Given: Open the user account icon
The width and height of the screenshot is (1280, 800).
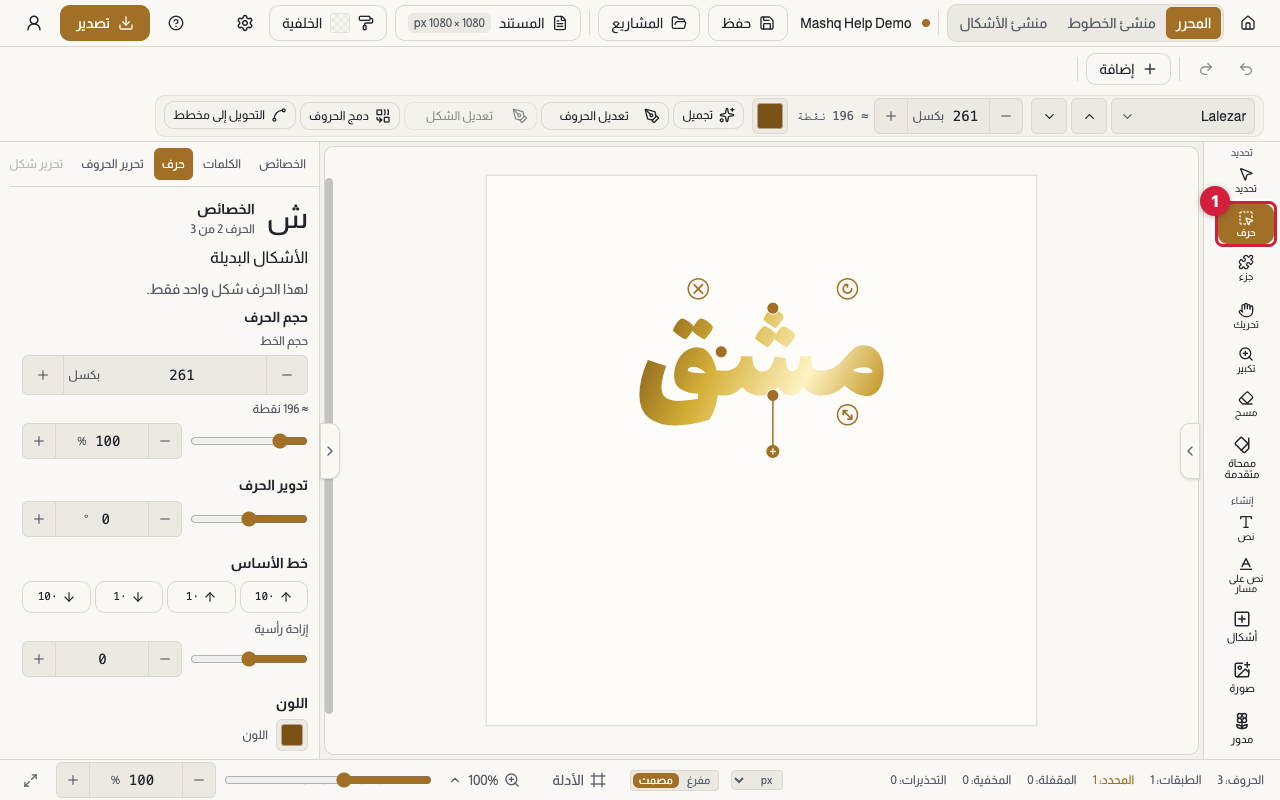Looking at the screenshot, I should (34, 23).
